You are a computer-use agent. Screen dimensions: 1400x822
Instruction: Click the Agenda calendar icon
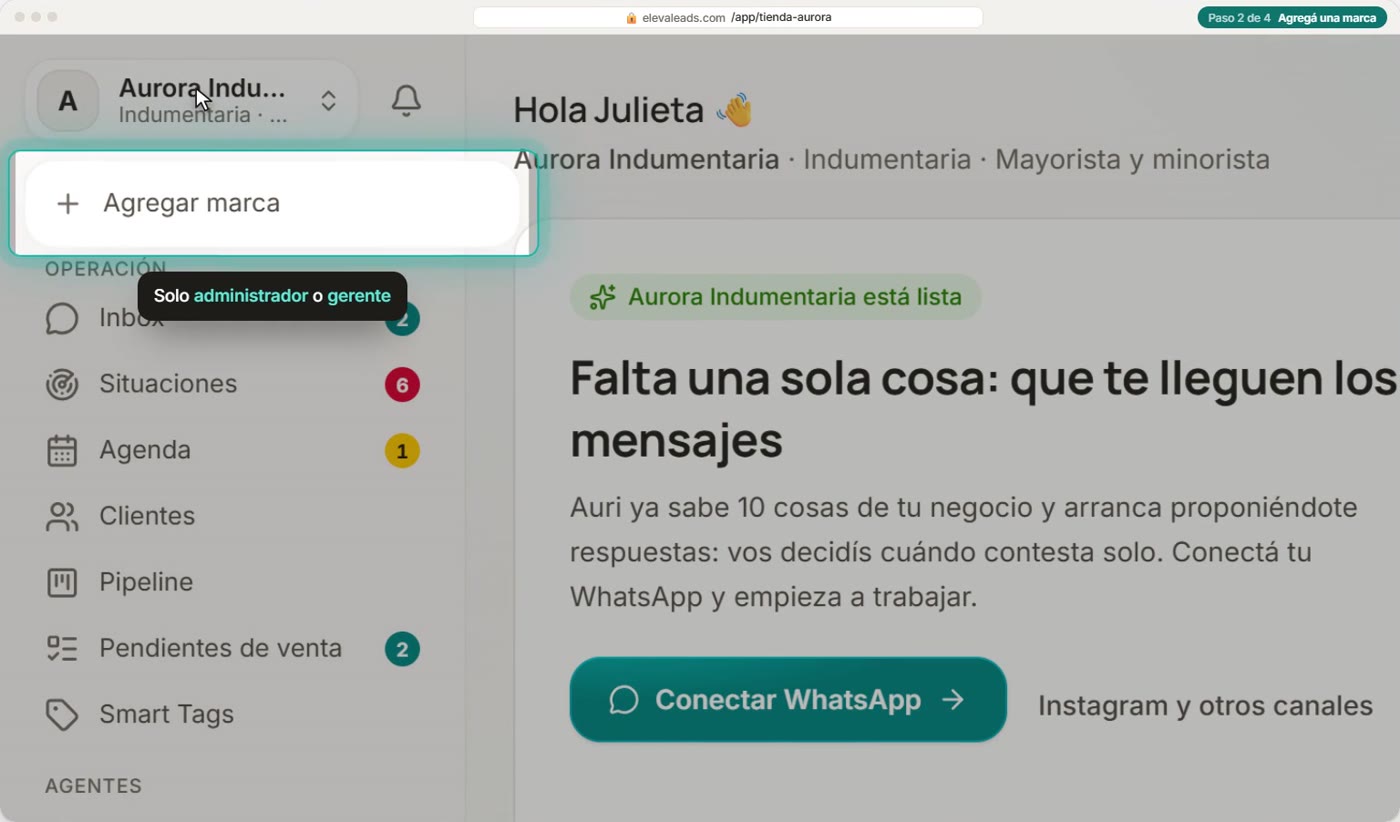tap(62, 450)
